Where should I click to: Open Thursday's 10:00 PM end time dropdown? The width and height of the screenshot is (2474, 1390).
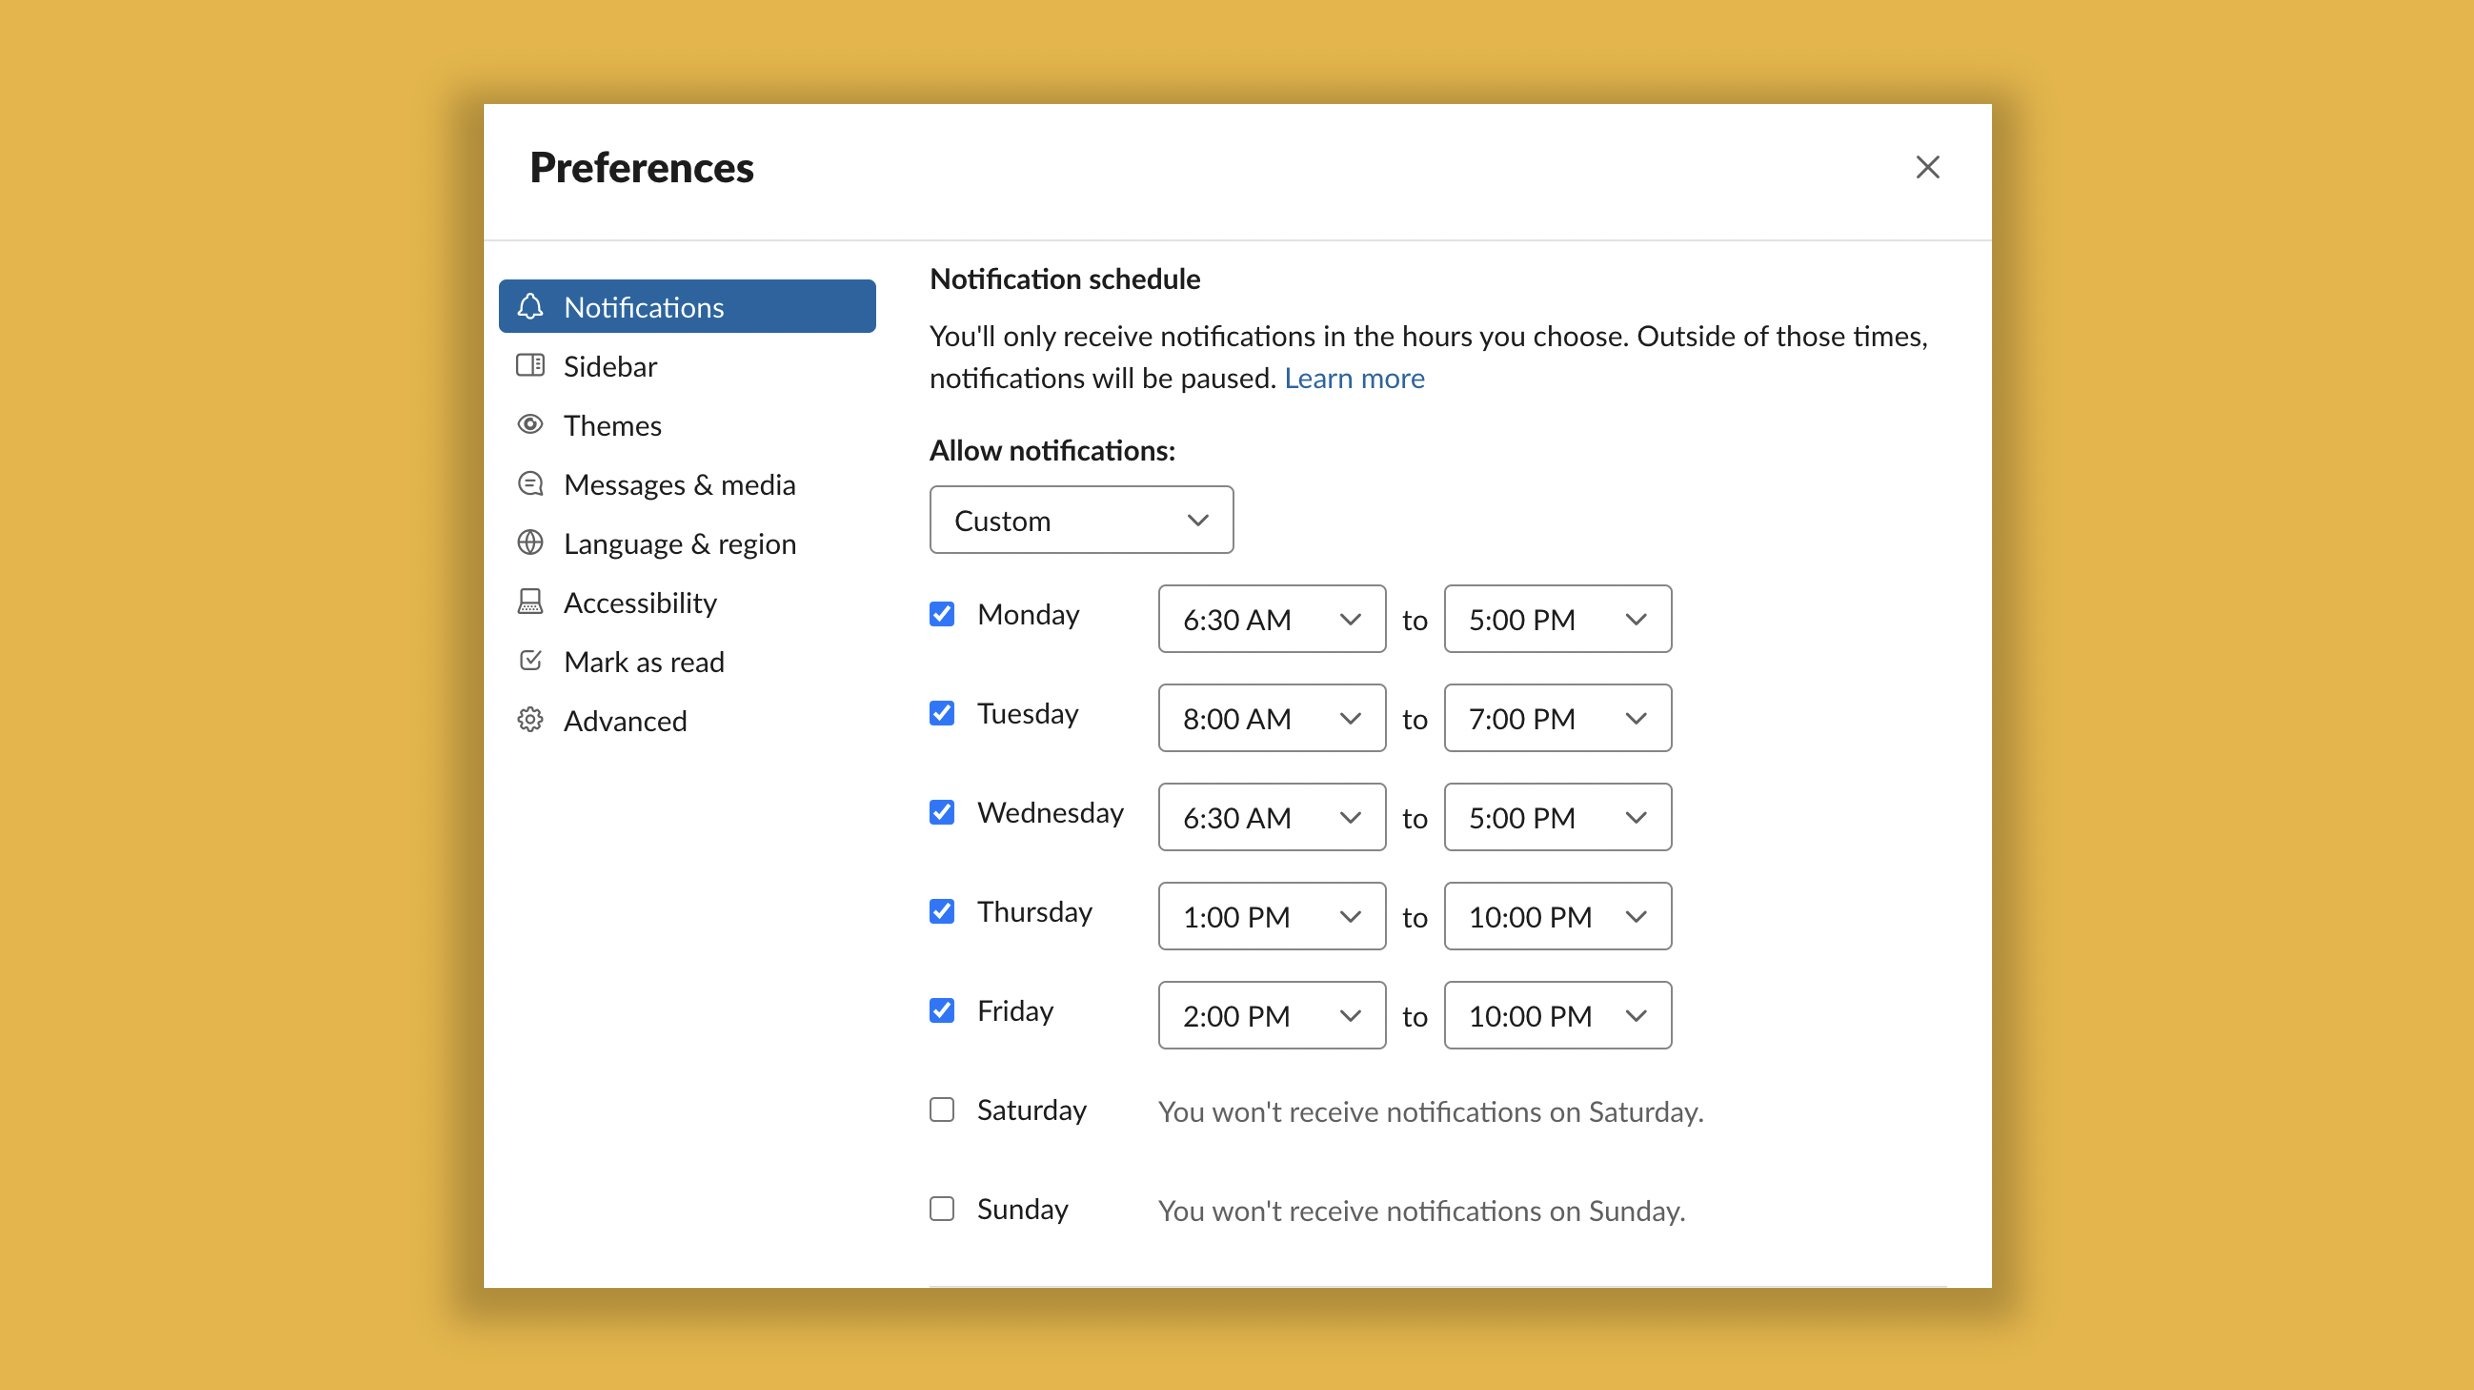pyautogui.click(x=1557, y=916)
